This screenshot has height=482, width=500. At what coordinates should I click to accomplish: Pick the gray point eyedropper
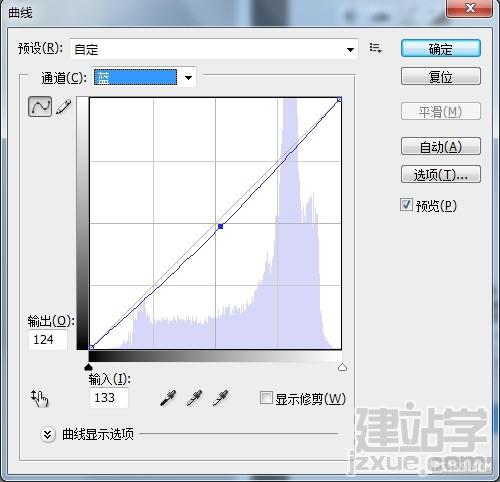(x=194, y=398)
